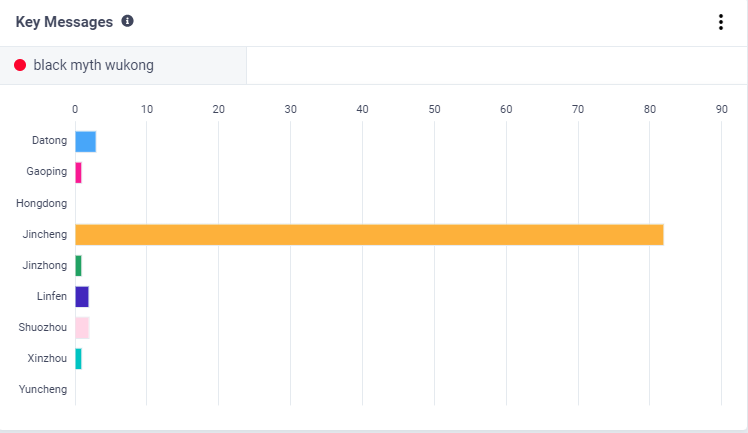
Task: Select the black myth wukong tab
Action: pyautogui.click(x=93, y=65)
